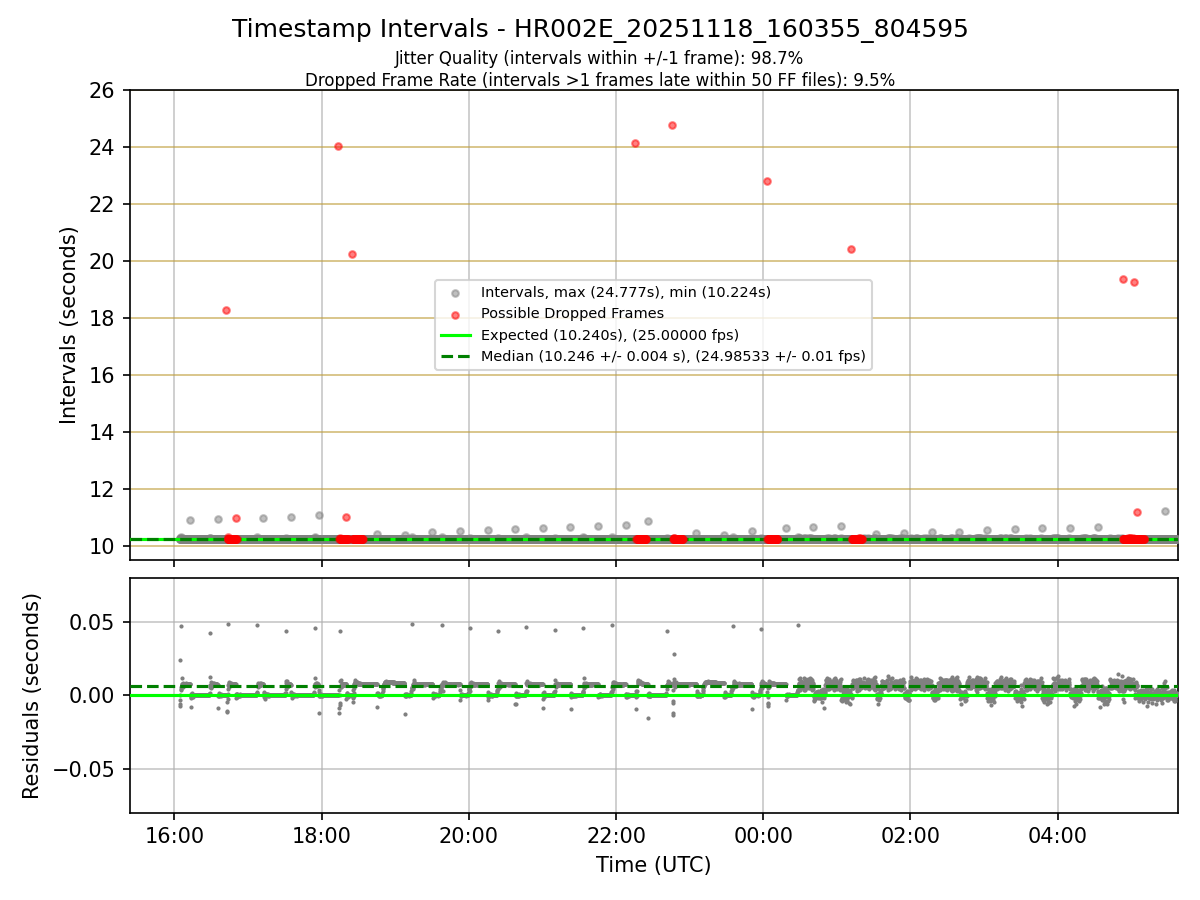Click the red point near 20.4 seconds after 01:00
Image resolution: width=1200 pixels, height=900 pixels.
pos(851,249)
